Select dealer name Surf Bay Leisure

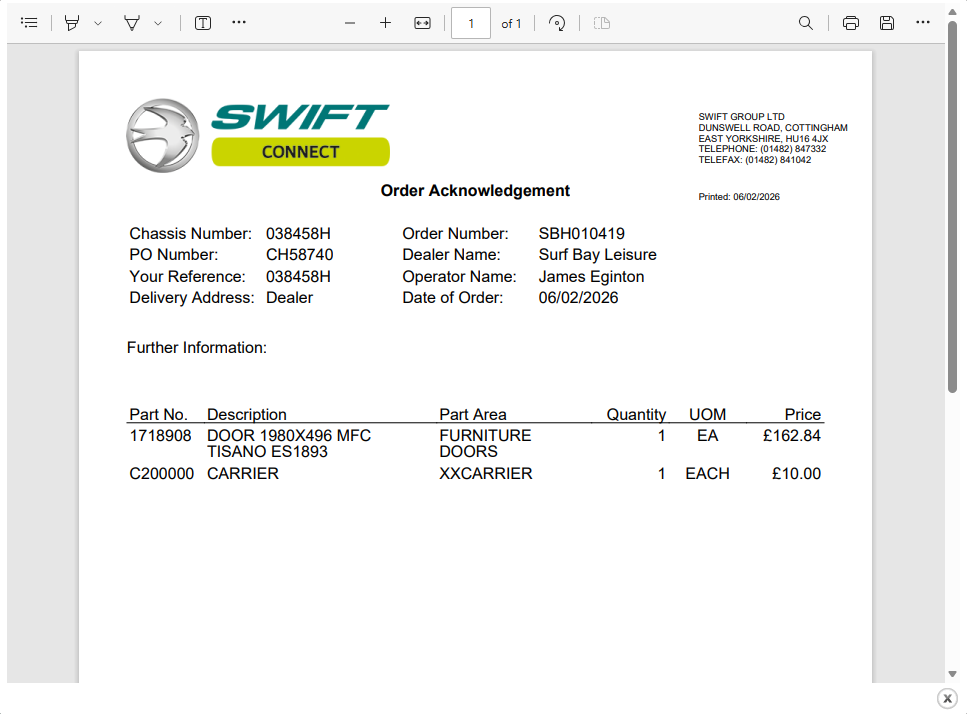[598, 255]
